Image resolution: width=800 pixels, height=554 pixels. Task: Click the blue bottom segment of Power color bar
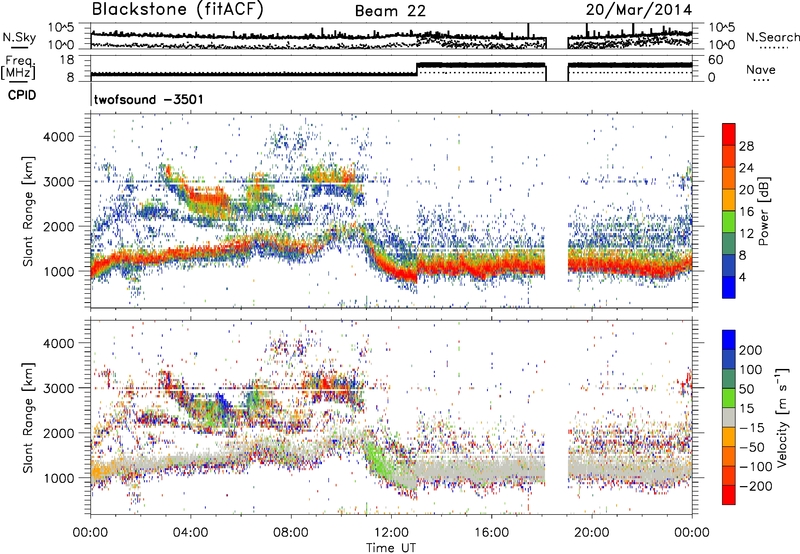point(729,288)
